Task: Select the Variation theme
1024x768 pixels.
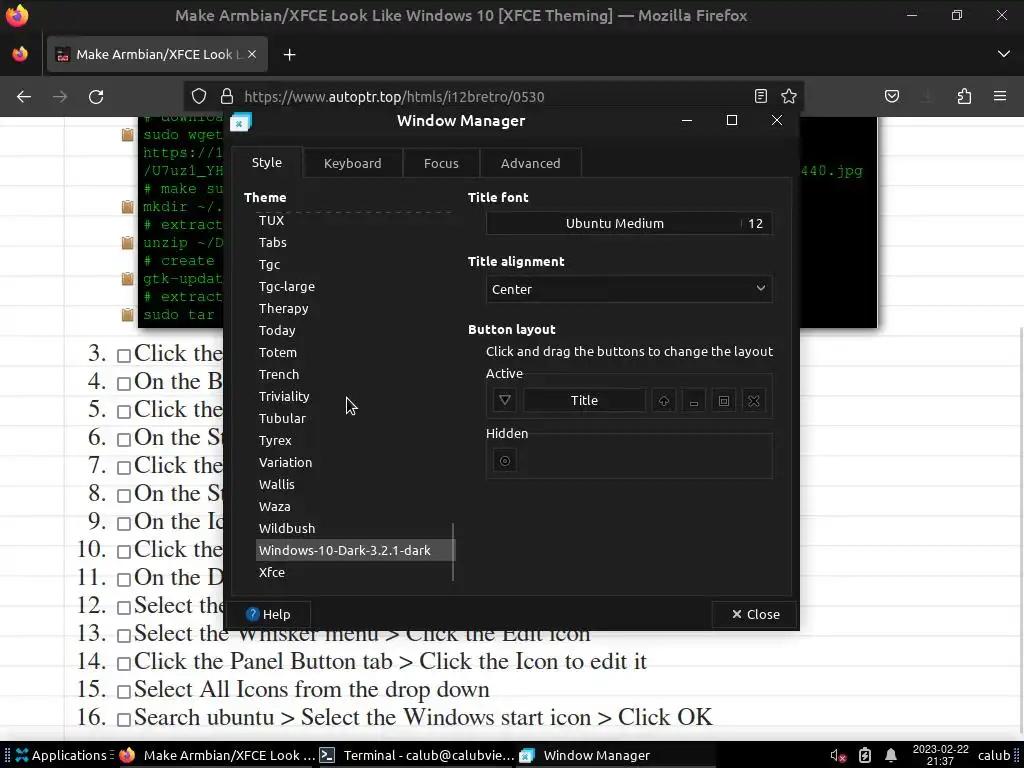Action: click(x=355, y=462)
